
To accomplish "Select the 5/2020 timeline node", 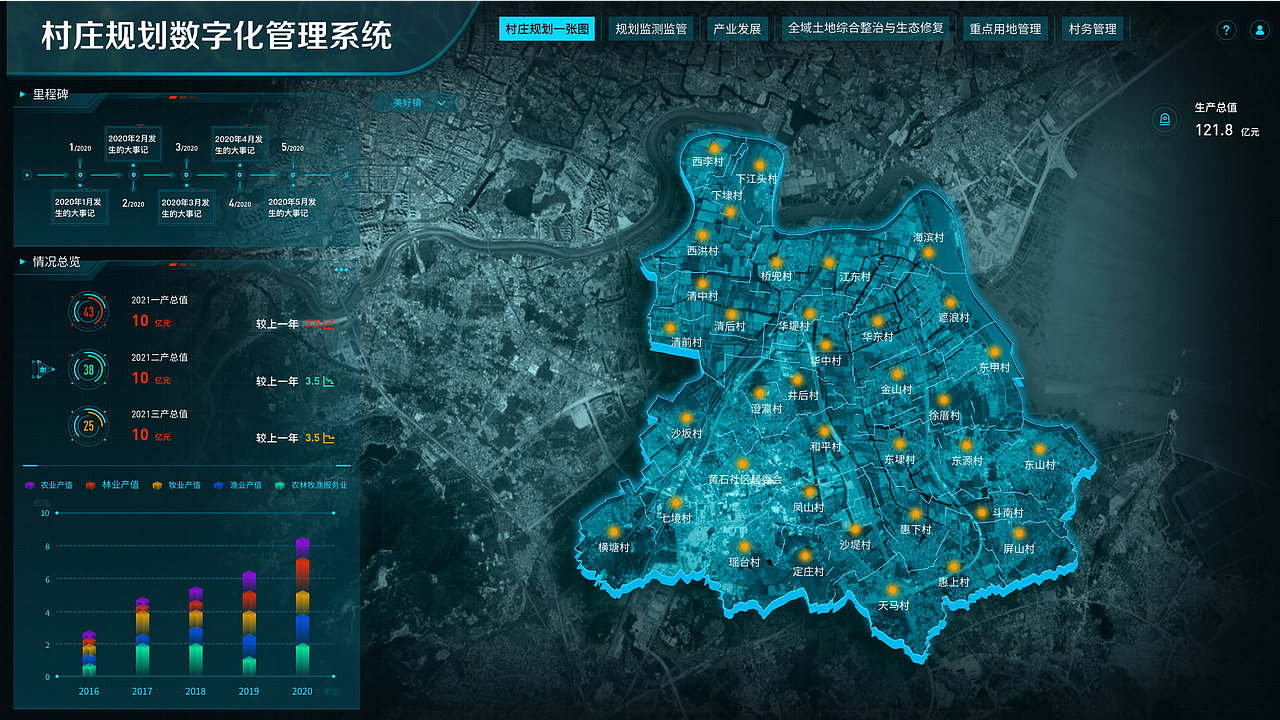I will [x=292, y=175].
